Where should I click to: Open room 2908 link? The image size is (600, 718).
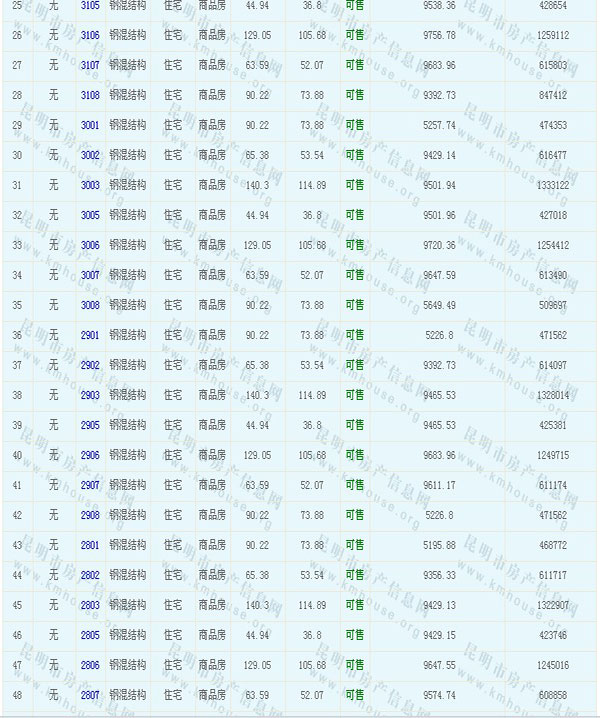click(x=90, y=515)
